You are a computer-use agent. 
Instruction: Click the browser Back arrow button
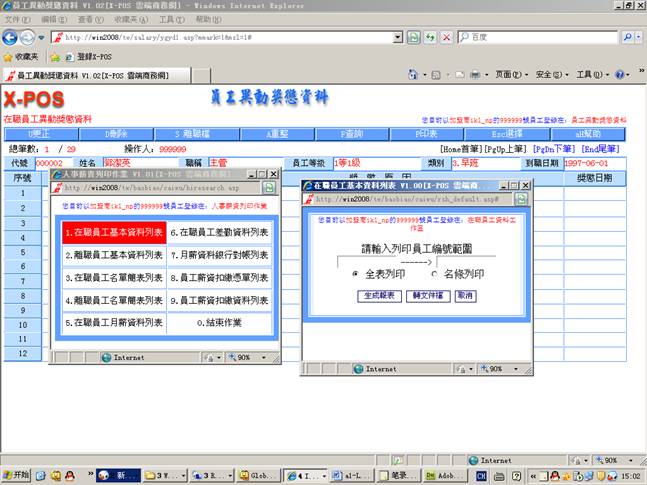(12, 37)
